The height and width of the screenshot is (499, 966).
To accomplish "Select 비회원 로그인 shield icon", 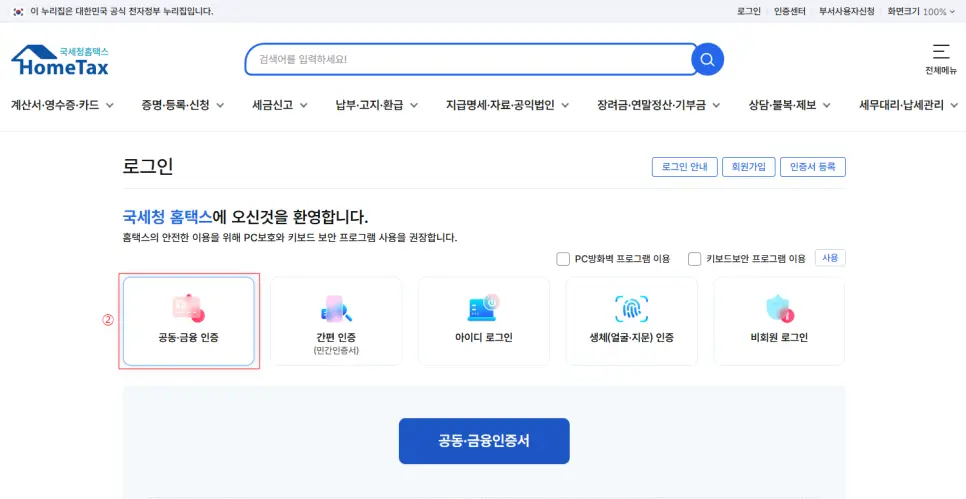I will pos(778,308).
